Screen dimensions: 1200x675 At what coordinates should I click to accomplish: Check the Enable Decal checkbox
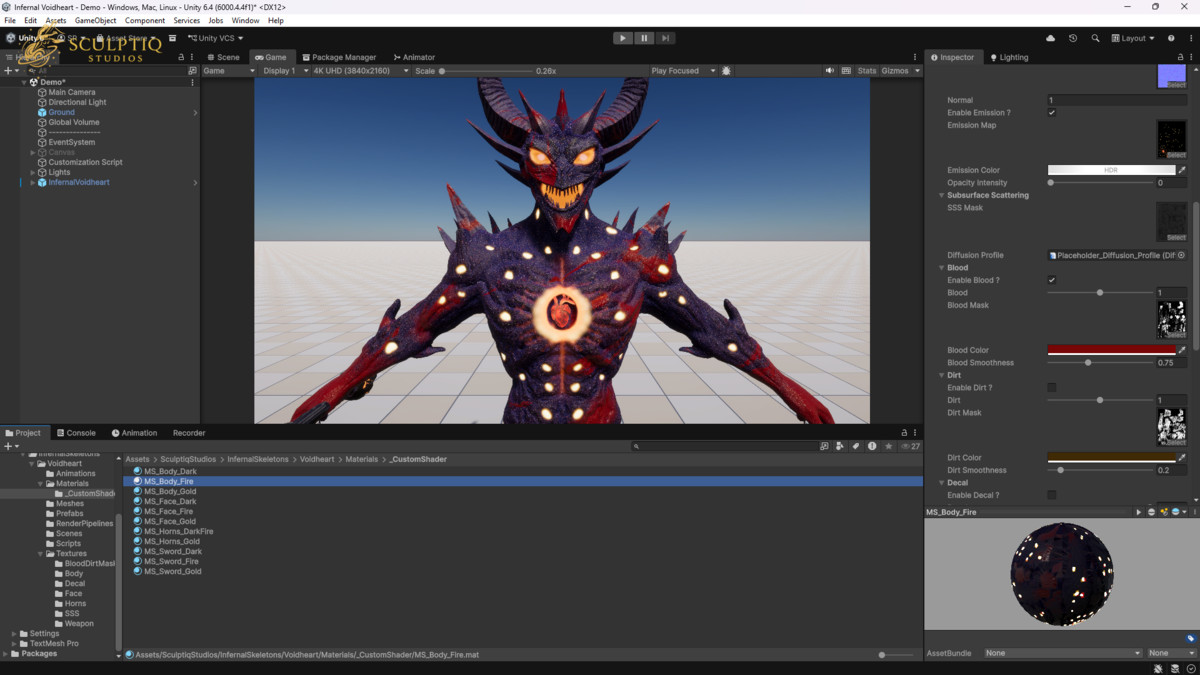(1052, 495)
